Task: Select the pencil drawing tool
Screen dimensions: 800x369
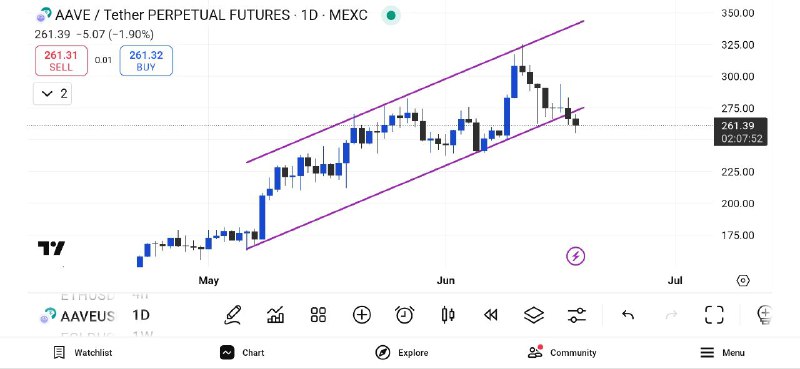Action: tap(233, 315)
